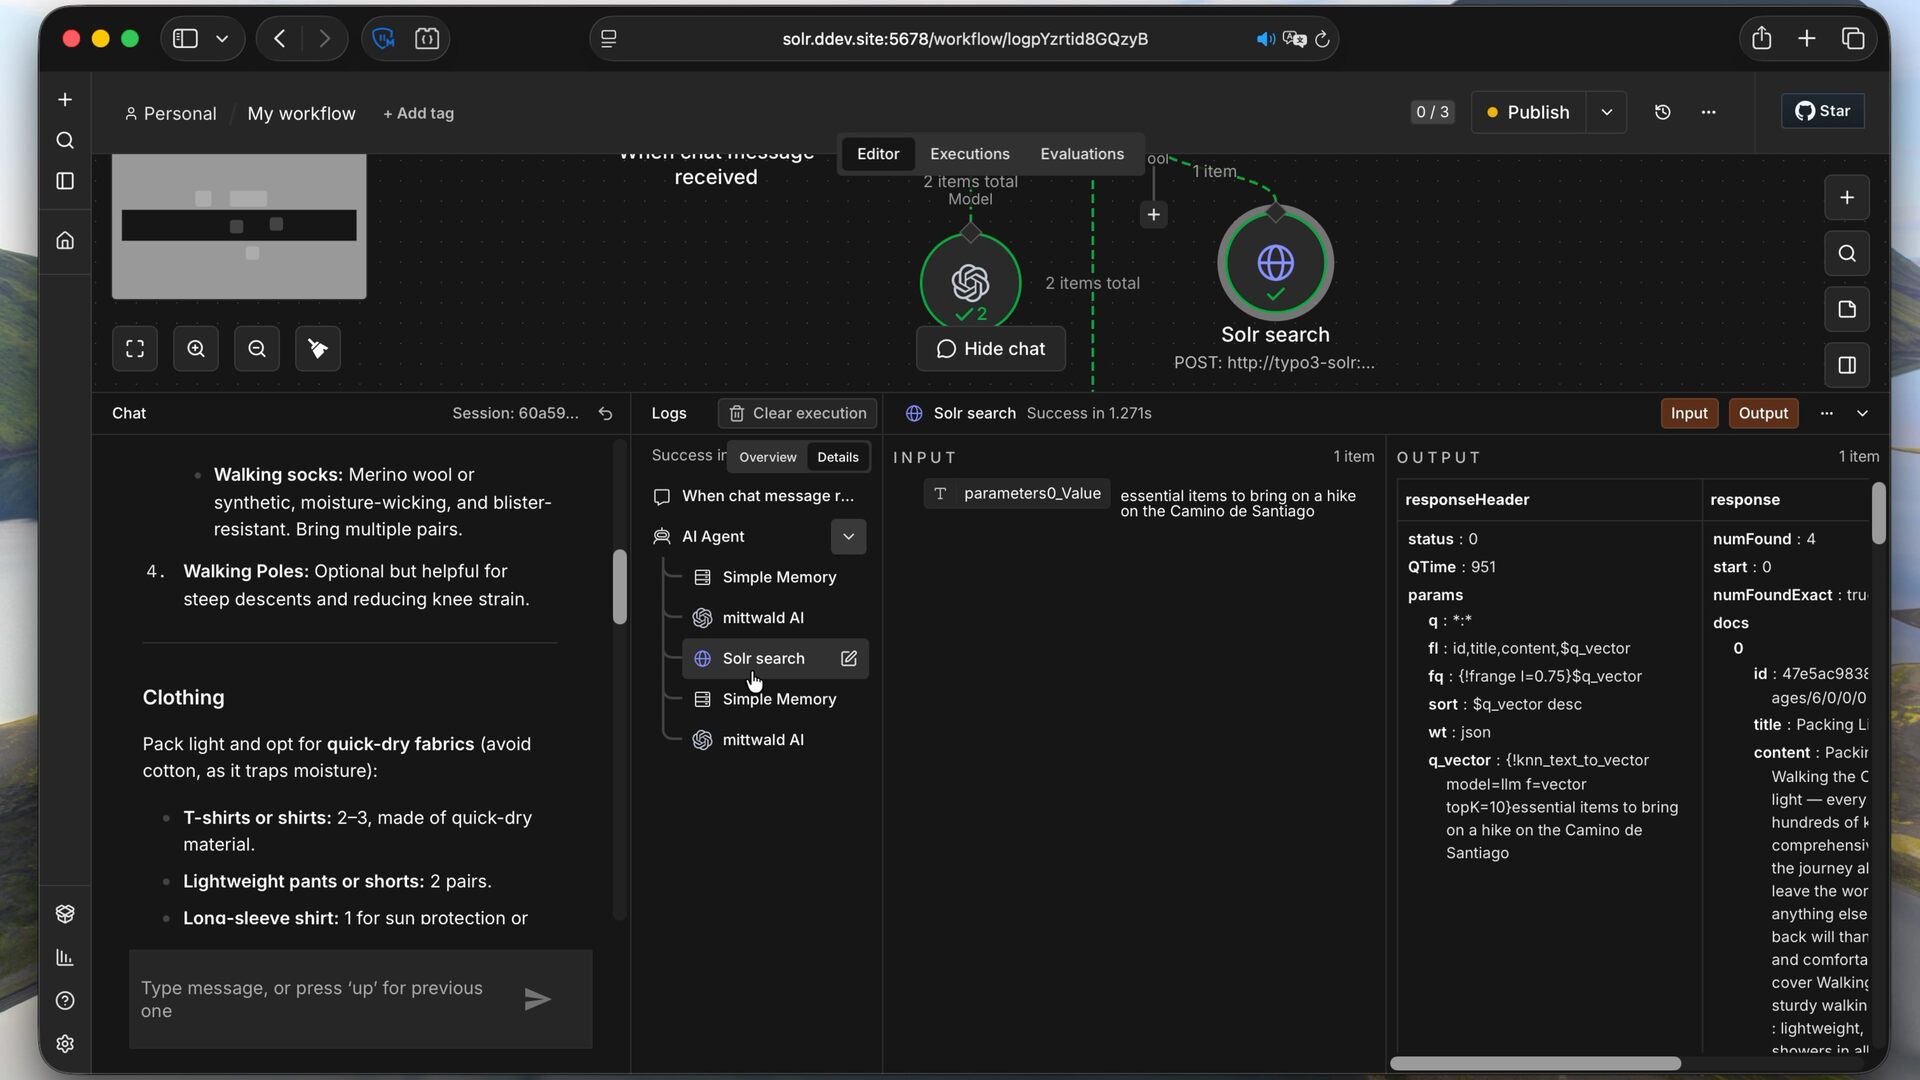1920x1080 pixels.
Task: Zoom to fit the workflow canvas
Action: (135, 349)
